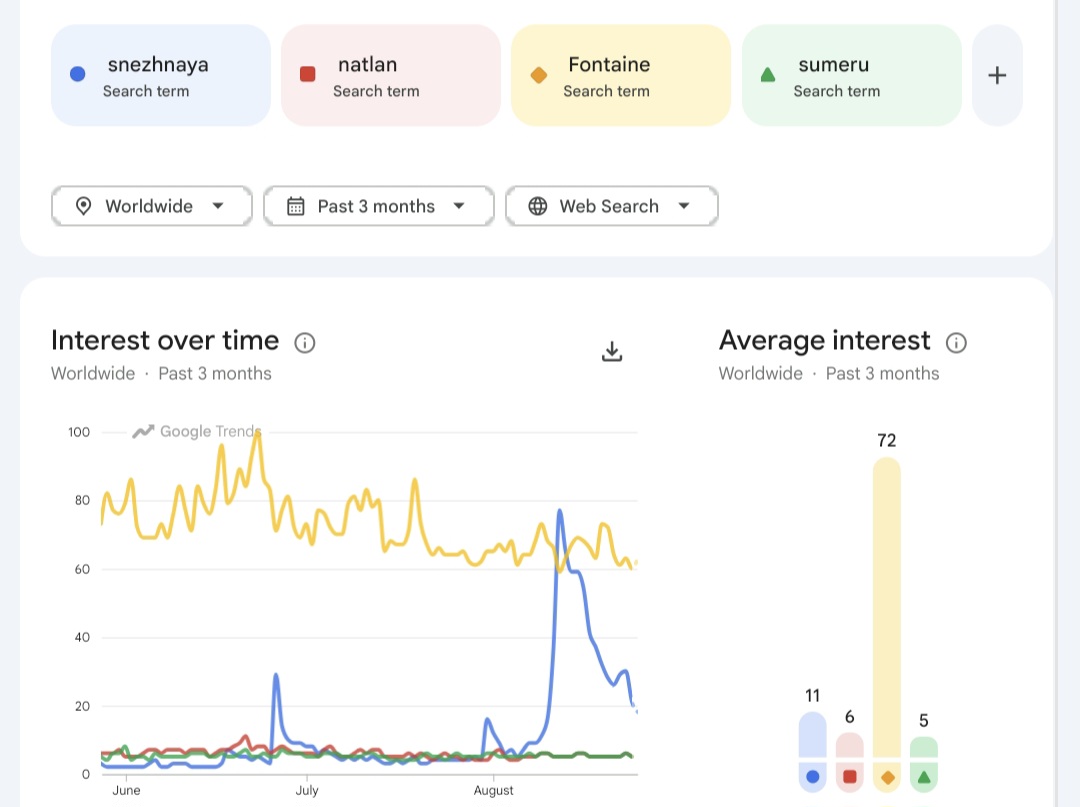This screenshot has height=807, width=1080.
Task: Click the blue circle icon on the snezhnaya card
Action: click(x=78, y=74)
